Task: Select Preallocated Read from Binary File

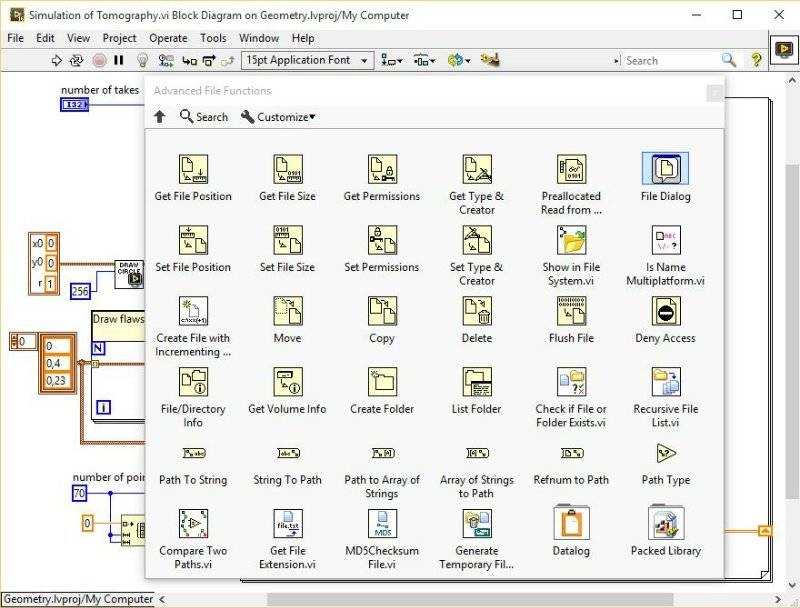Action: [571, 169]
